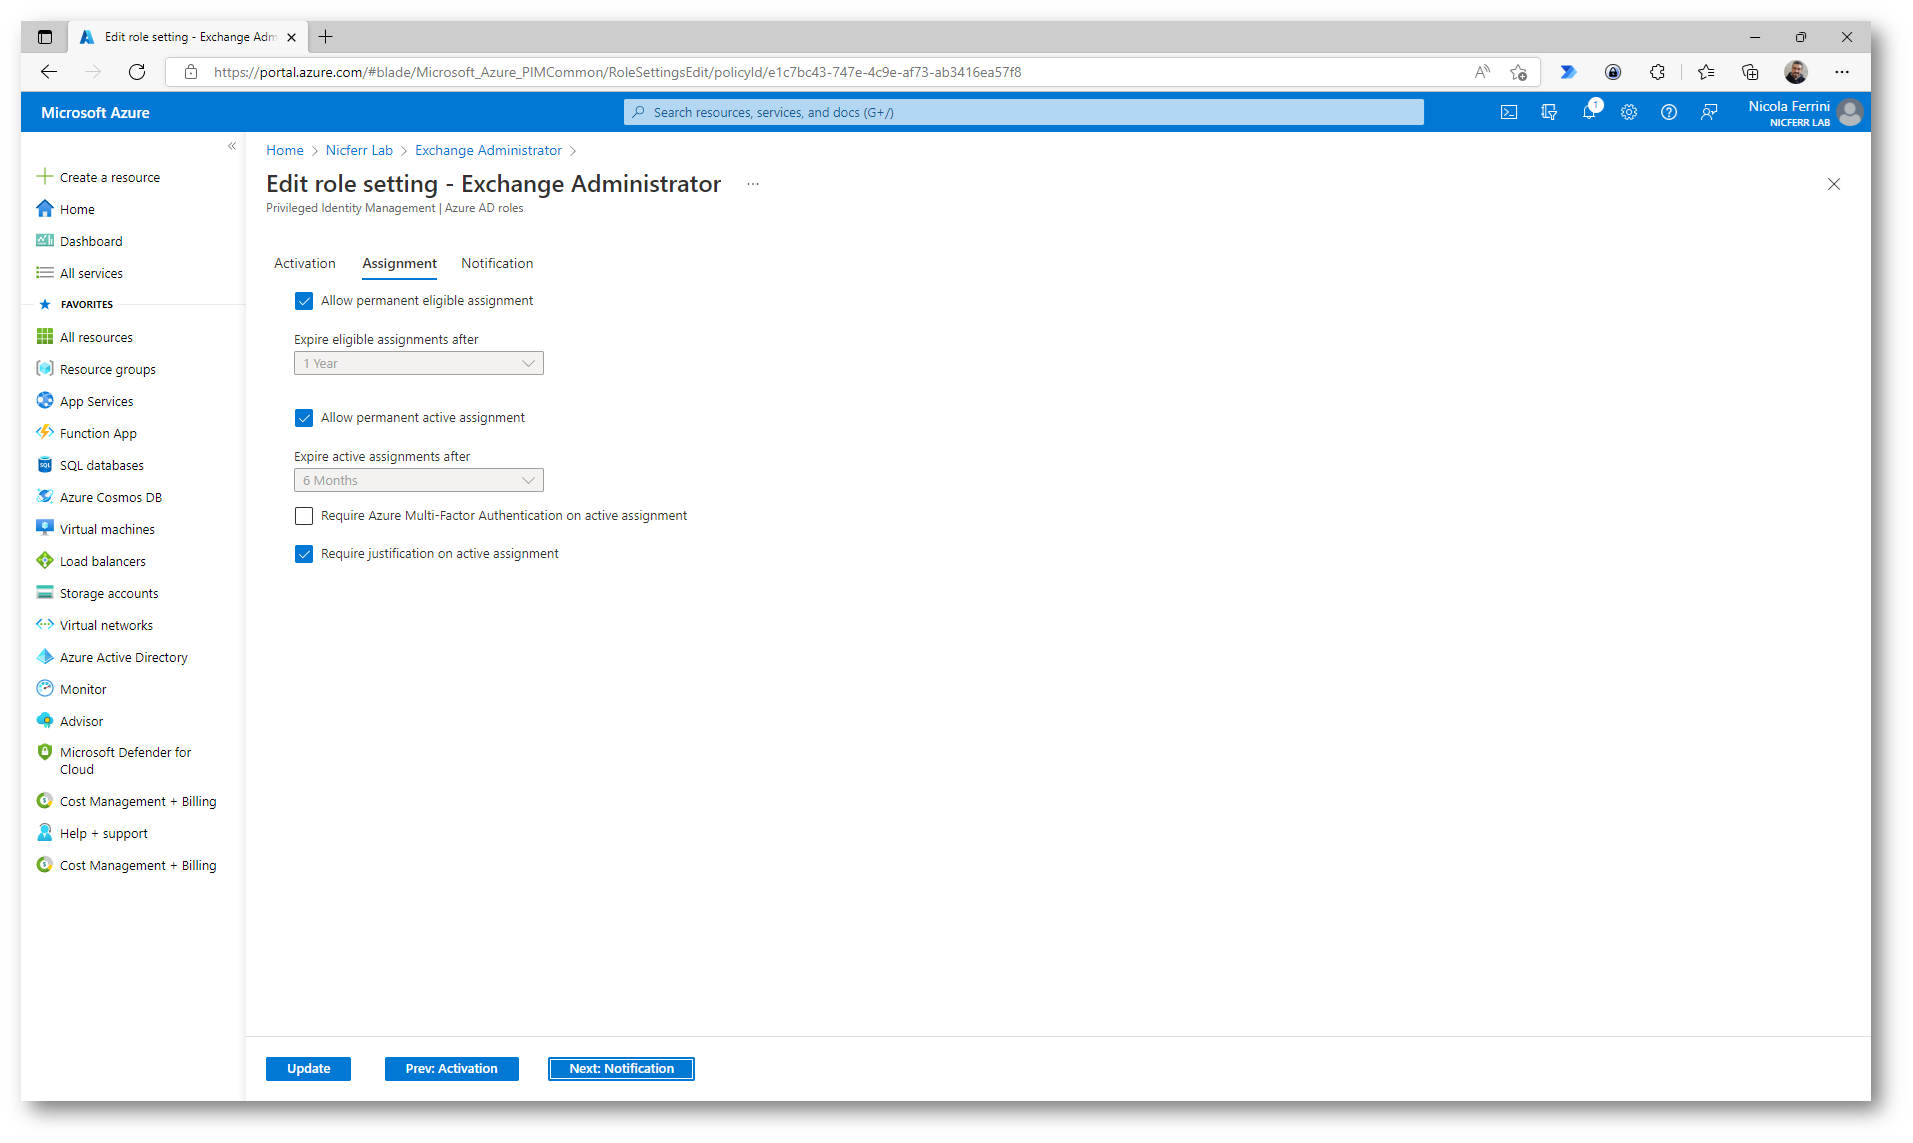This screenshot has height=1143, width=1913.
Task: Click the Azure search resources box
Action: 1023,112
